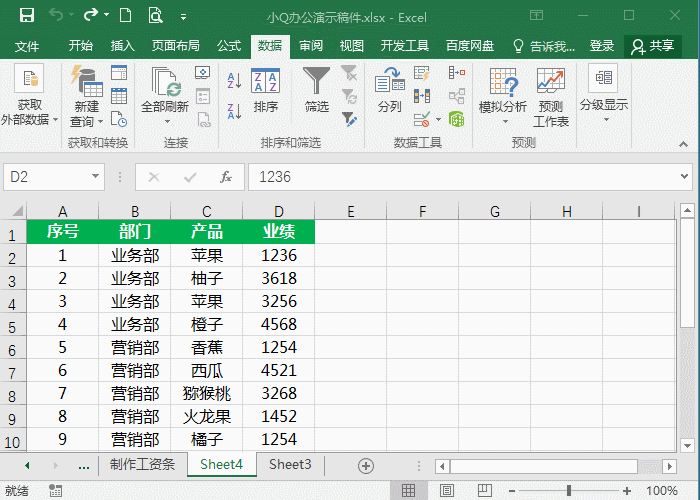
Task: Save the workbook with the floppy icon
Action: point(27,16)
